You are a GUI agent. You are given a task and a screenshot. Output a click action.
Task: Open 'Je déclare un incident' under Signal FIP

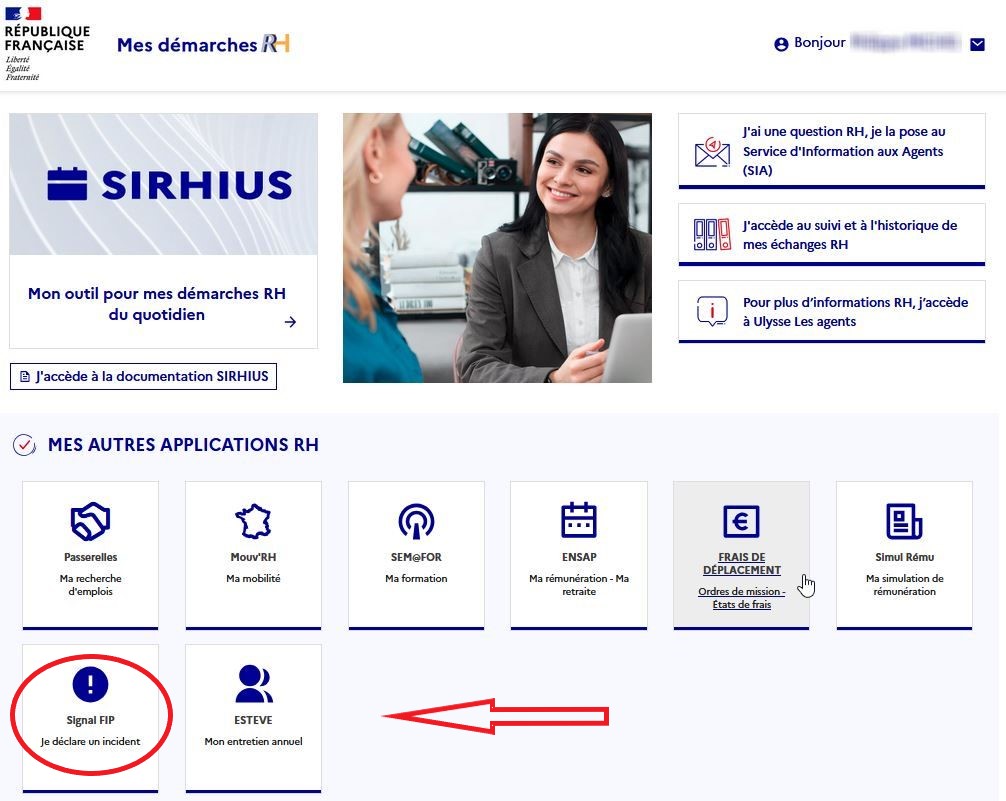pos(90,741)
